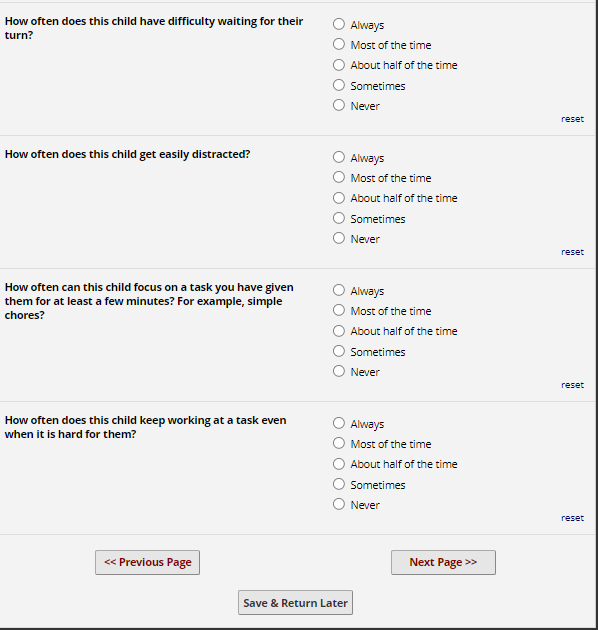This screenshot has height=630, width=598.
Task: Select About half of the time for hard task
Action: tap(339, 464)
